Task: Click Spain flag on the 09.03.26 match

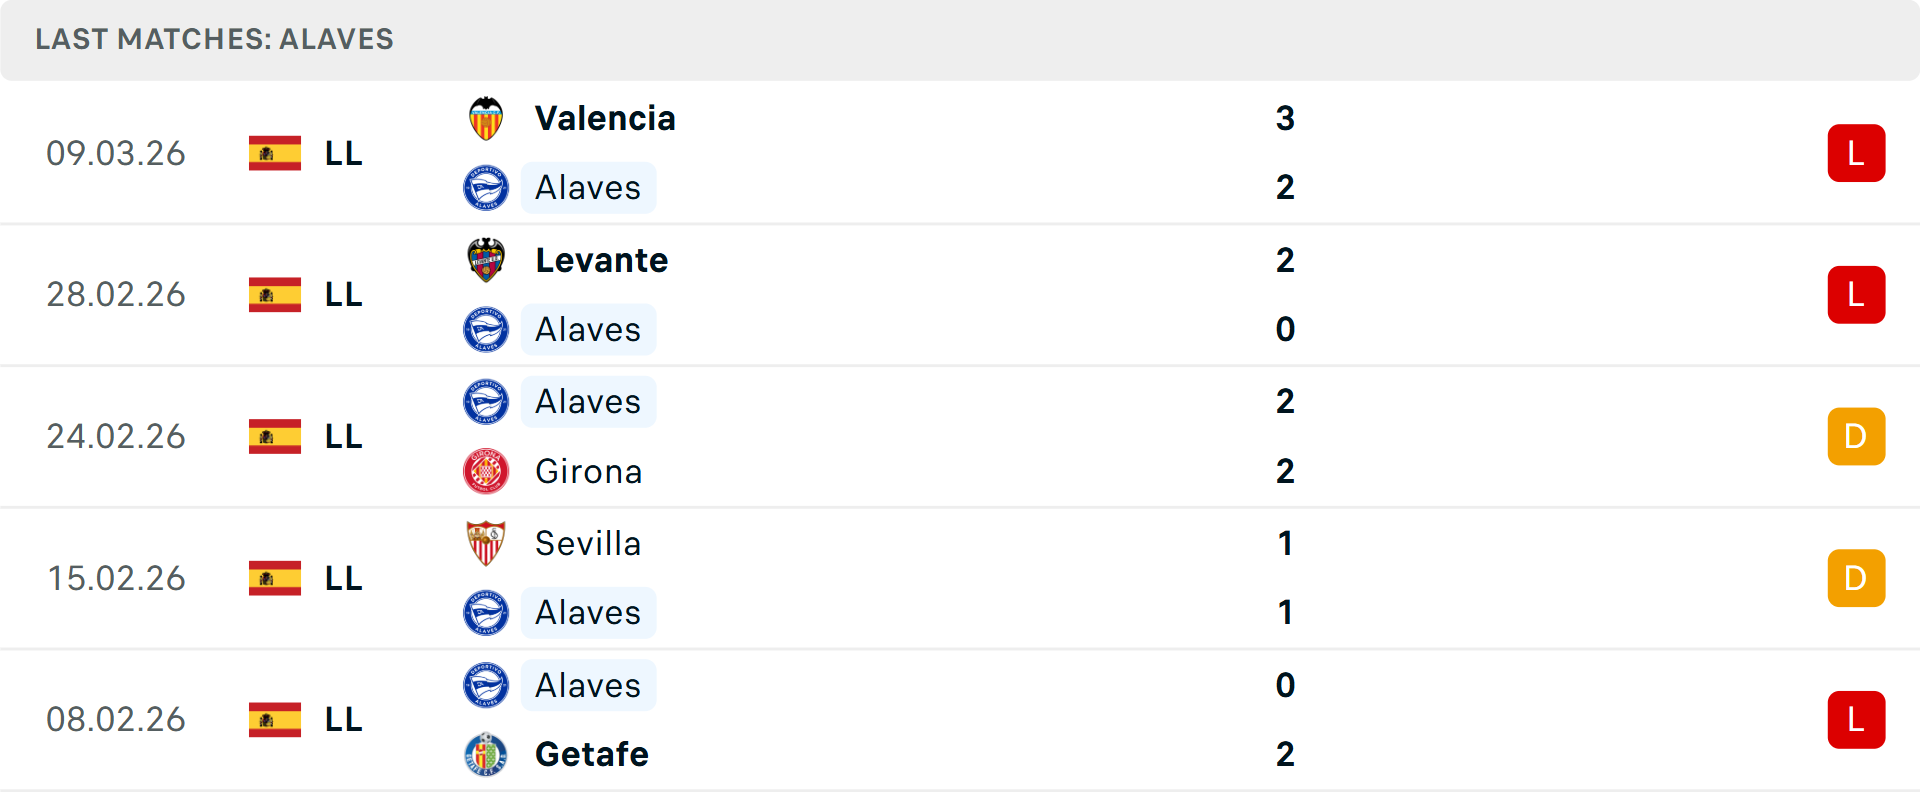Action: 275,153
